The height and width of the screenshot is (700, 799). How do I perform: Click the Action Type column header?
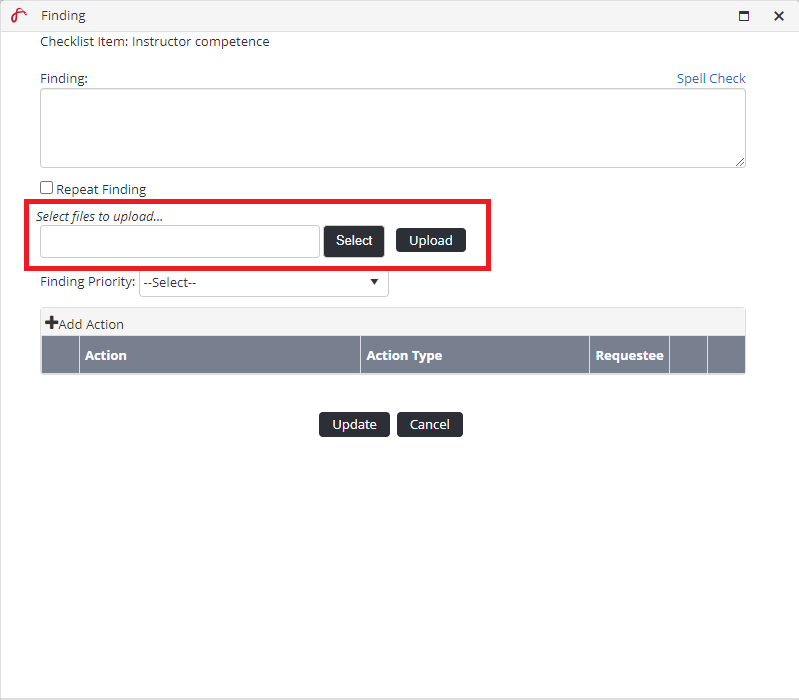[404, 355]
